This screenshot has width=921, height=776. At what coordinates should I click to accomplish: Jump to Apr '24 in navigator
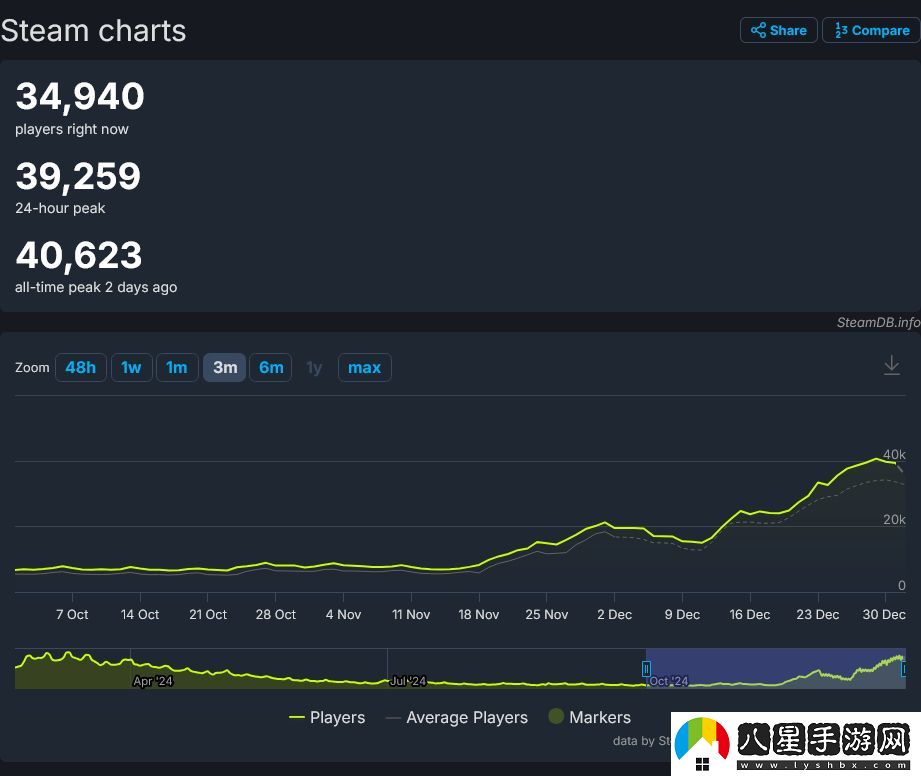[153, 681]
